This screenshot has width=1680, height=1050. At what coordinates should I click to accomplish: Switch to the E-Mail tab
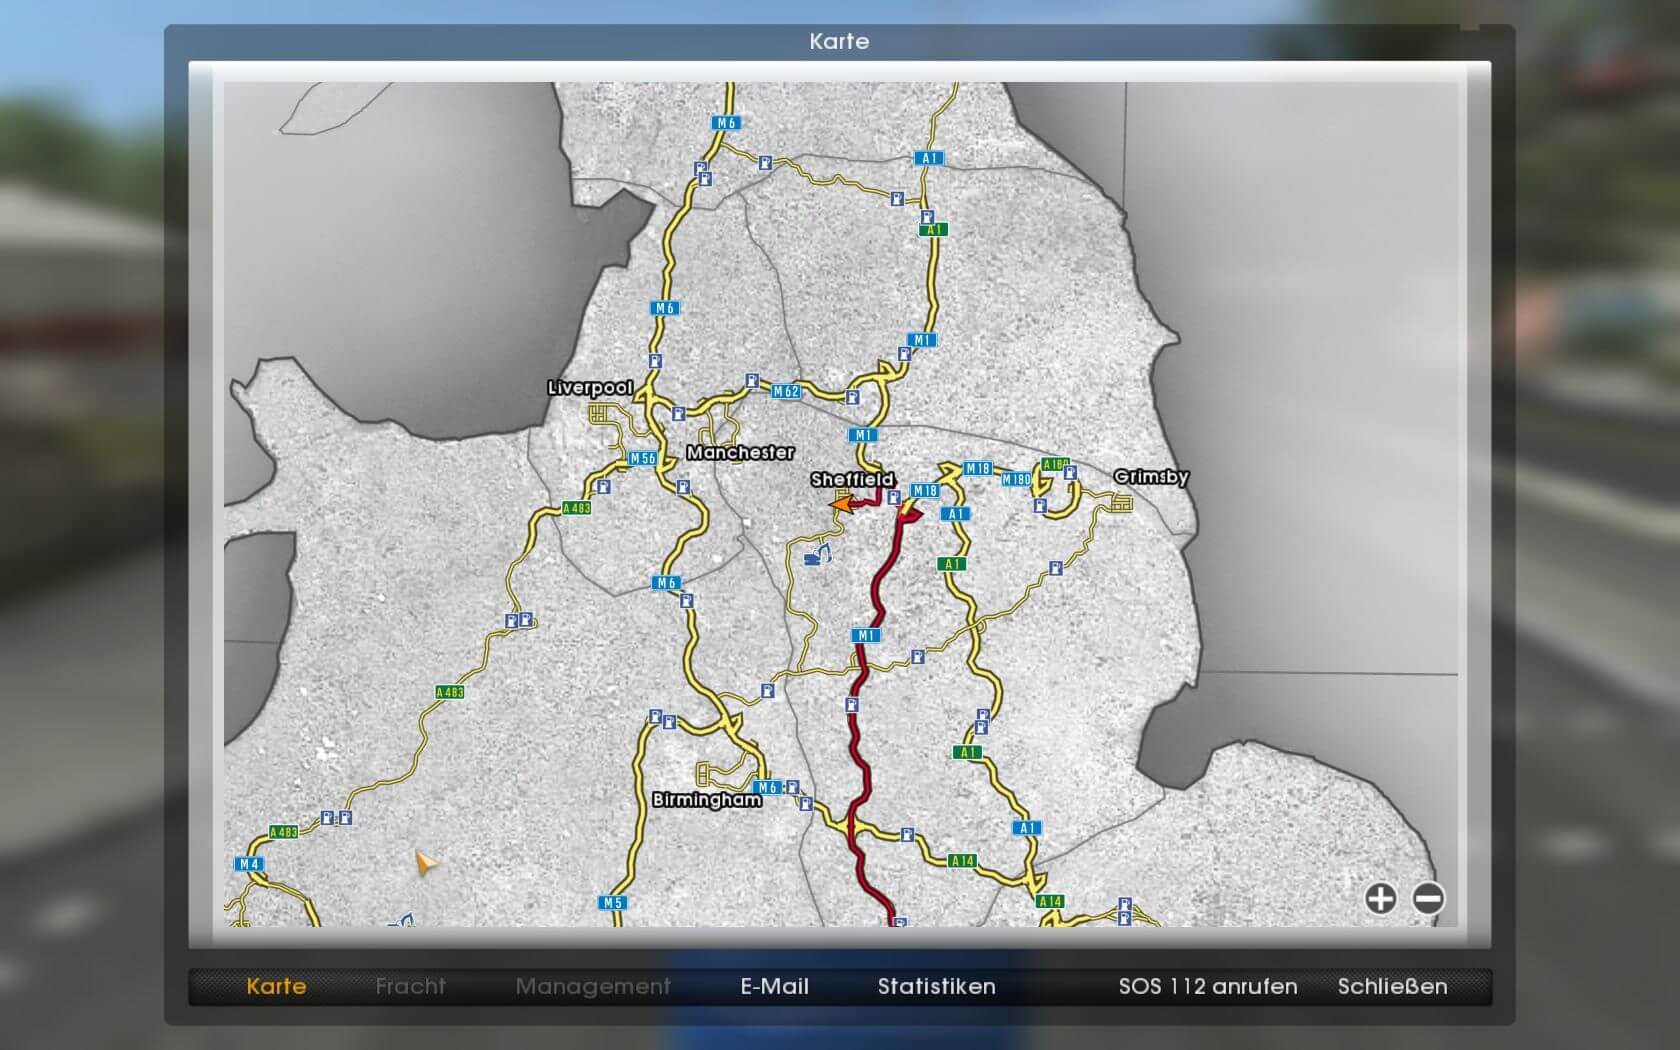(x=774, y=986)
